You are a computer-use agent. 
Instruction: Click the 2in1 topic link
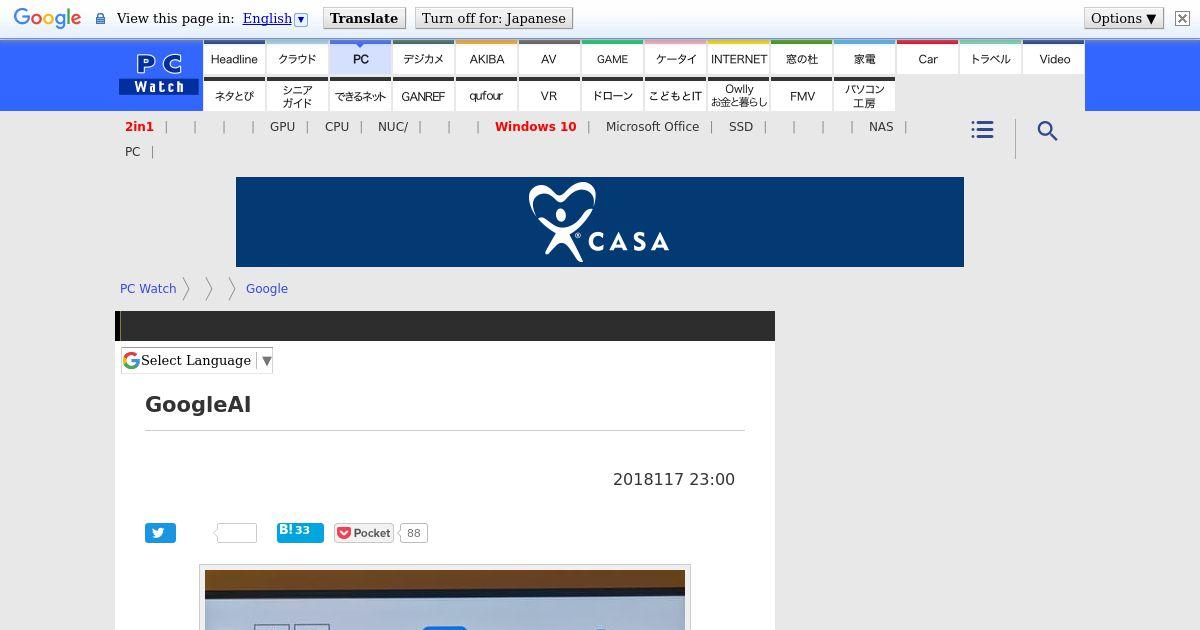139,127
